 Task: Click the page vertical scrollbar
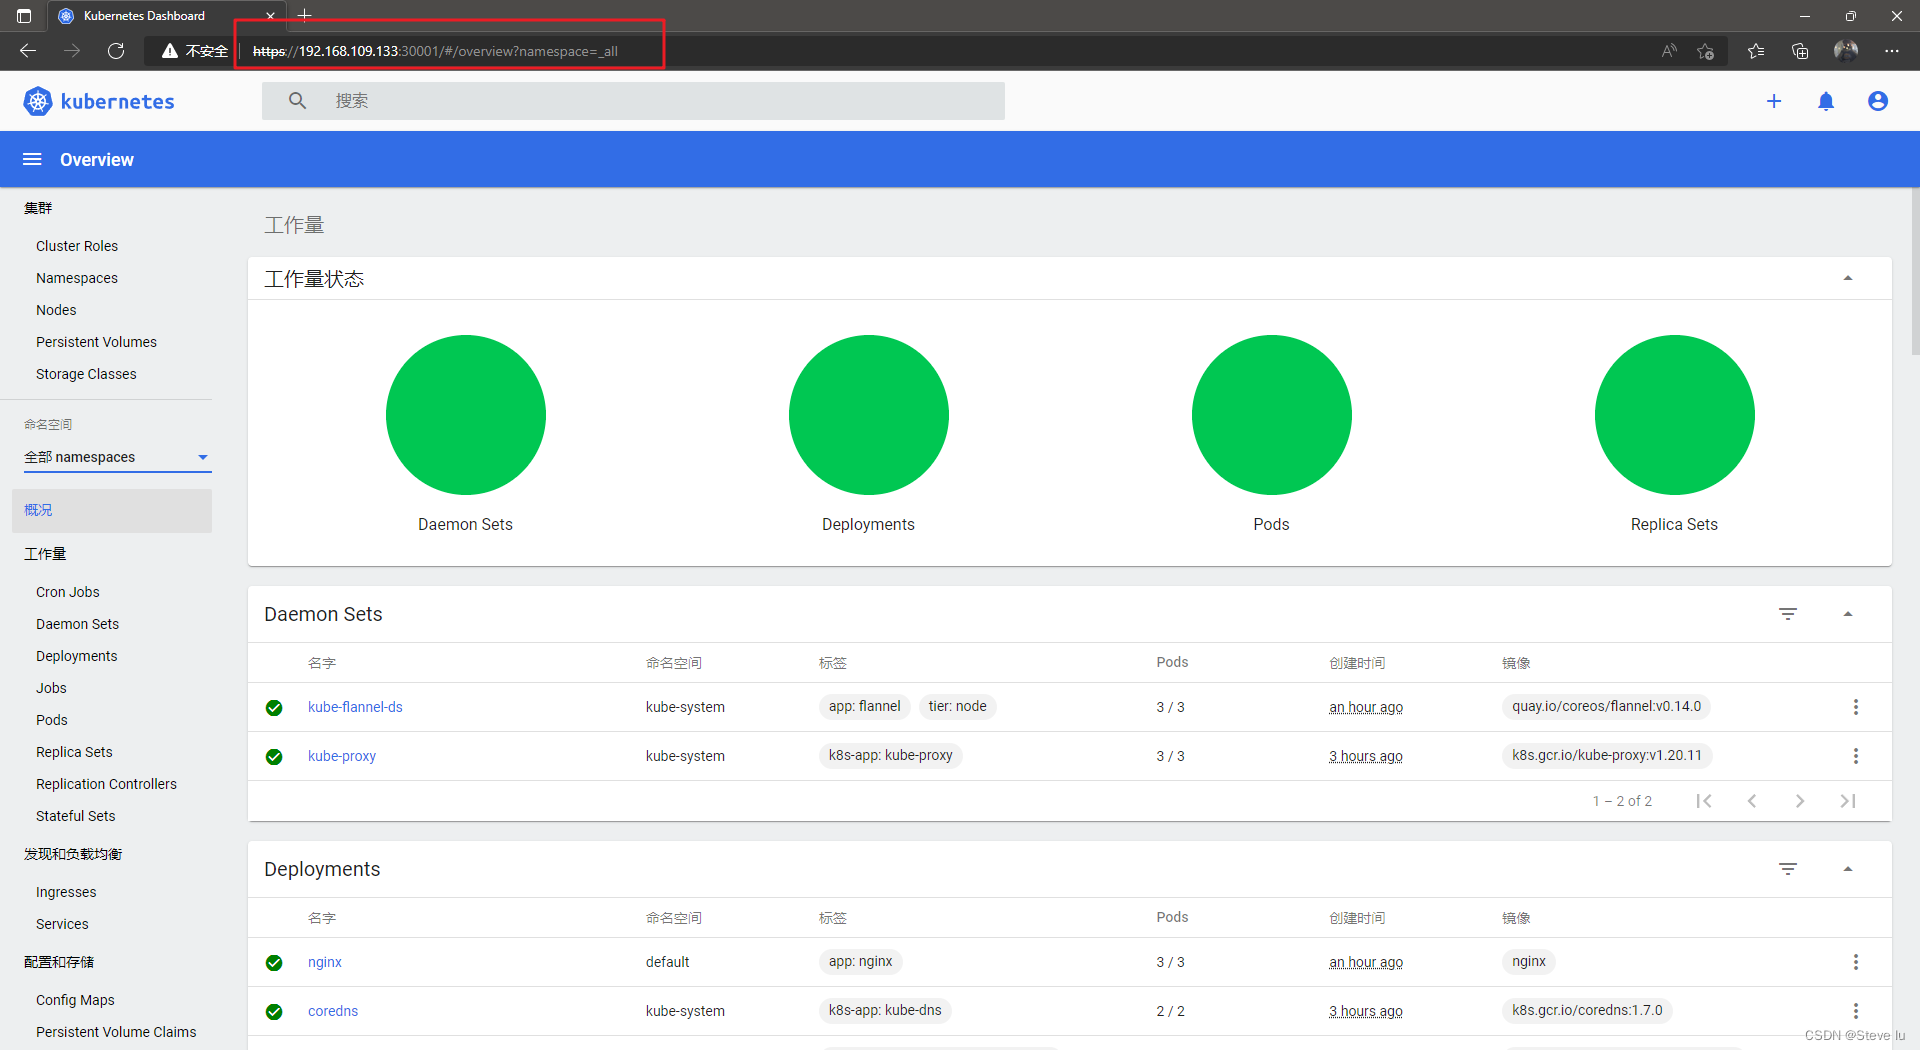(1914, 272)
